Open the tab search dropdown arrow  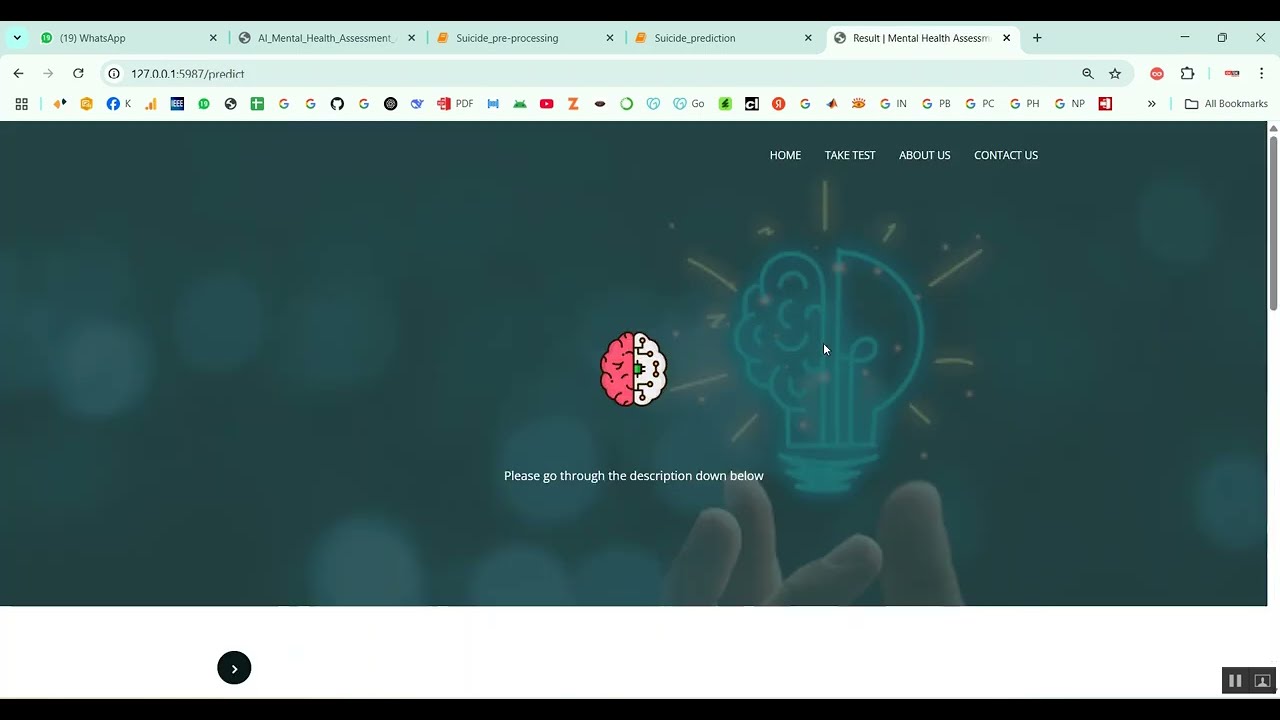click(x=17, y=38)
